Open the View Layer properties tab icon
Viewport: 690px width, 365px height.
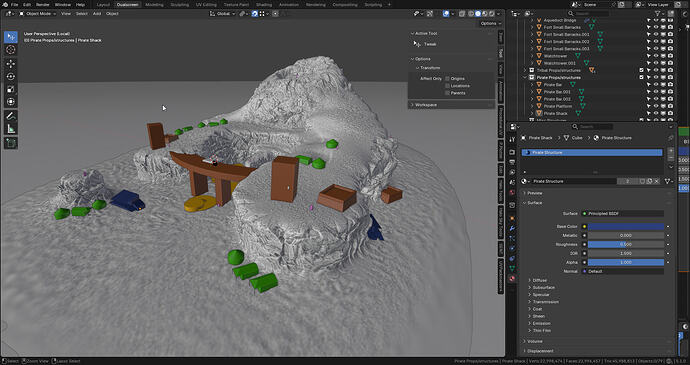pos(512,173)
